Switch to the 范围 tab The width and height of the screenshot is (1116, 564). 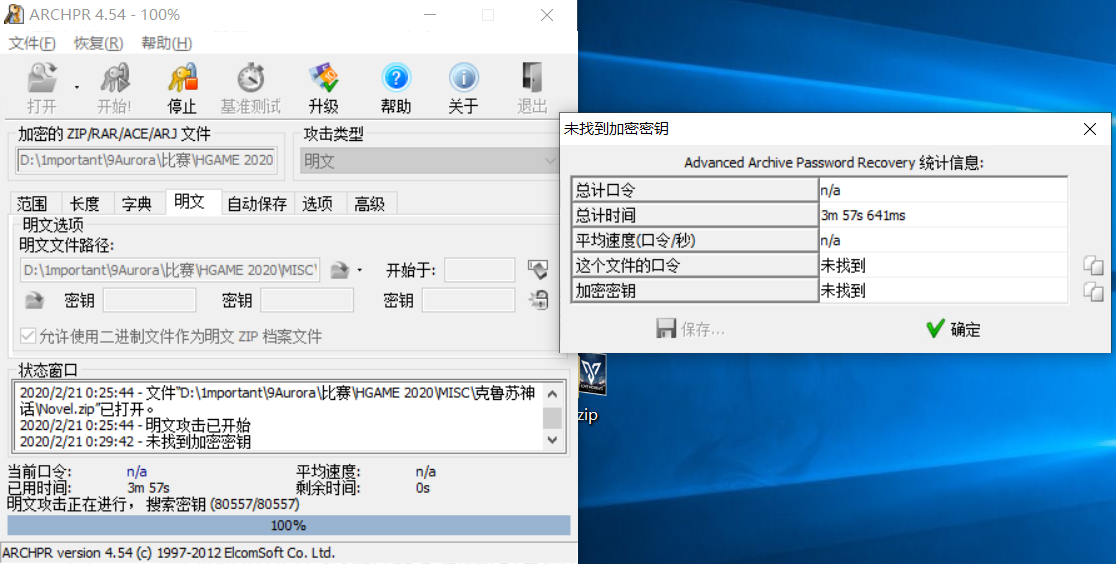(32, 204)
